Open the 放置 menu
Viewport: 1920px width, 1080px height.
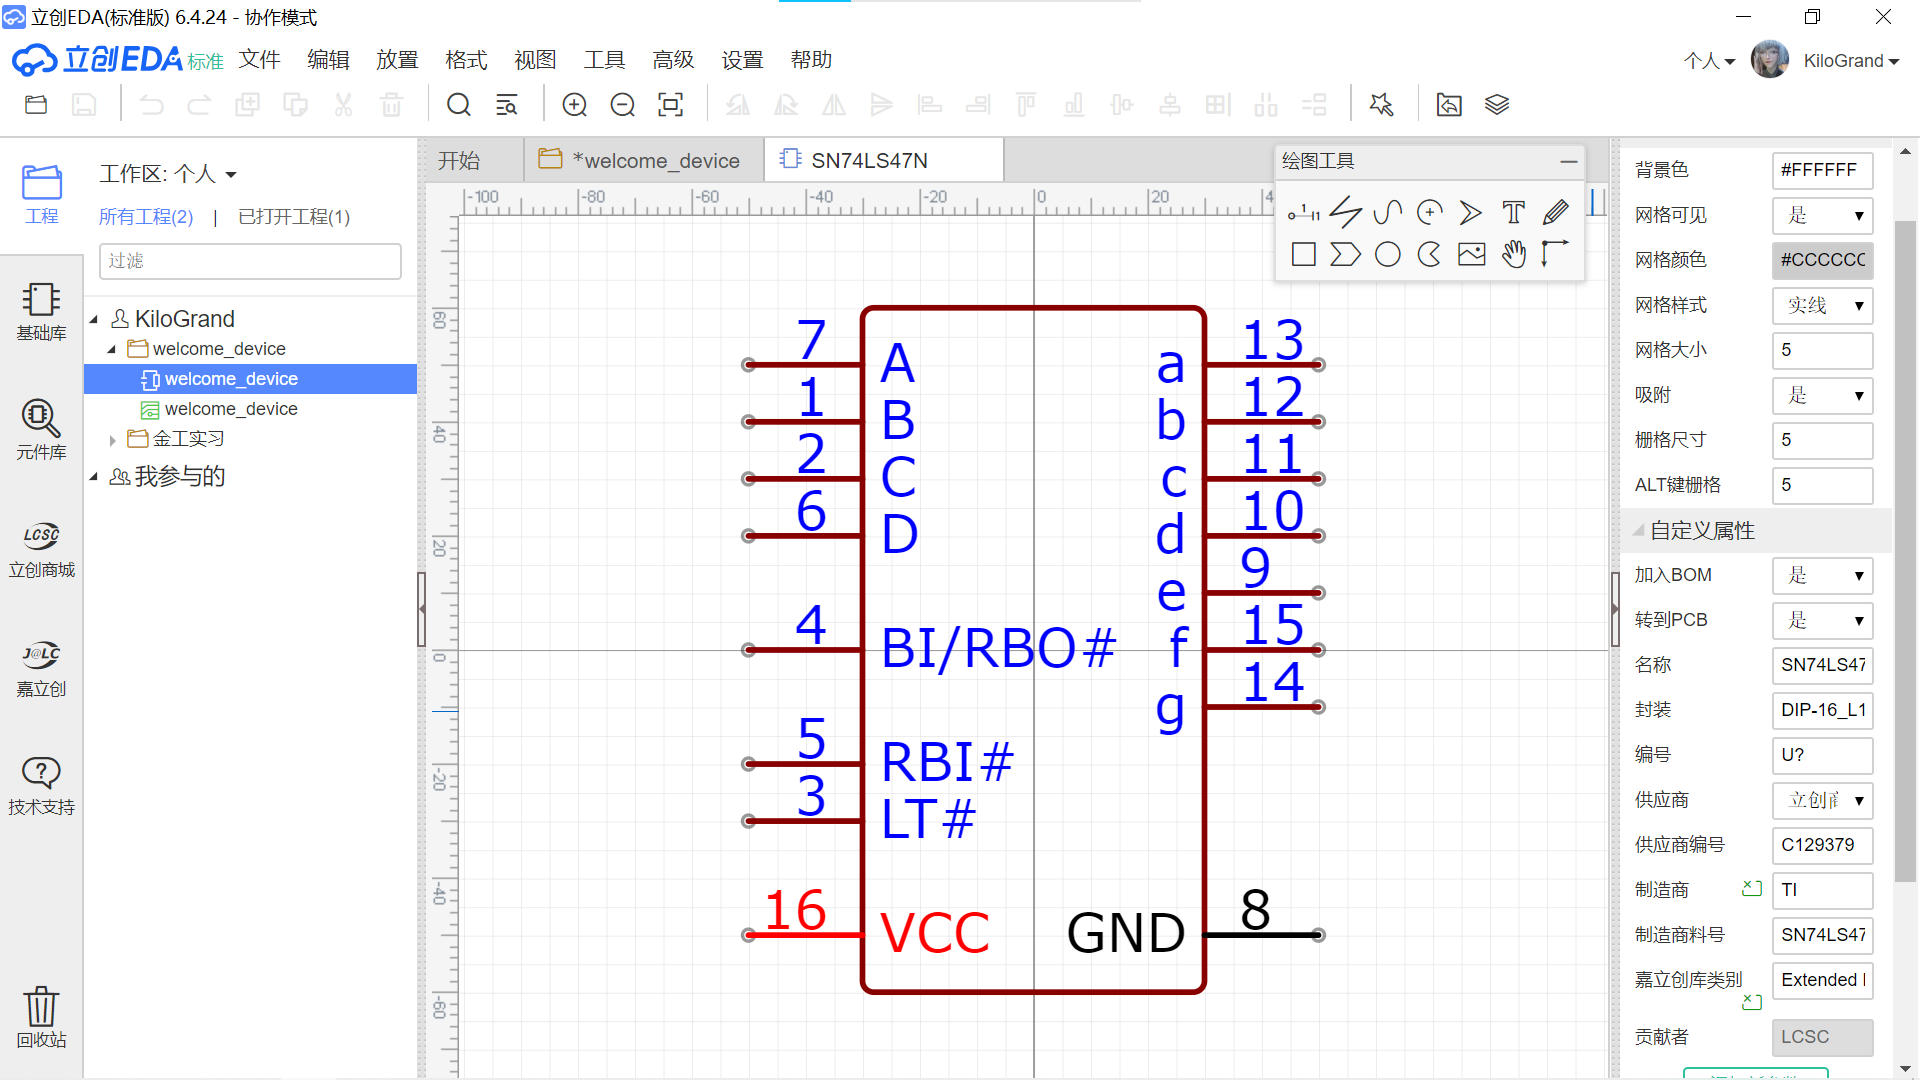[x=397, y=60]
